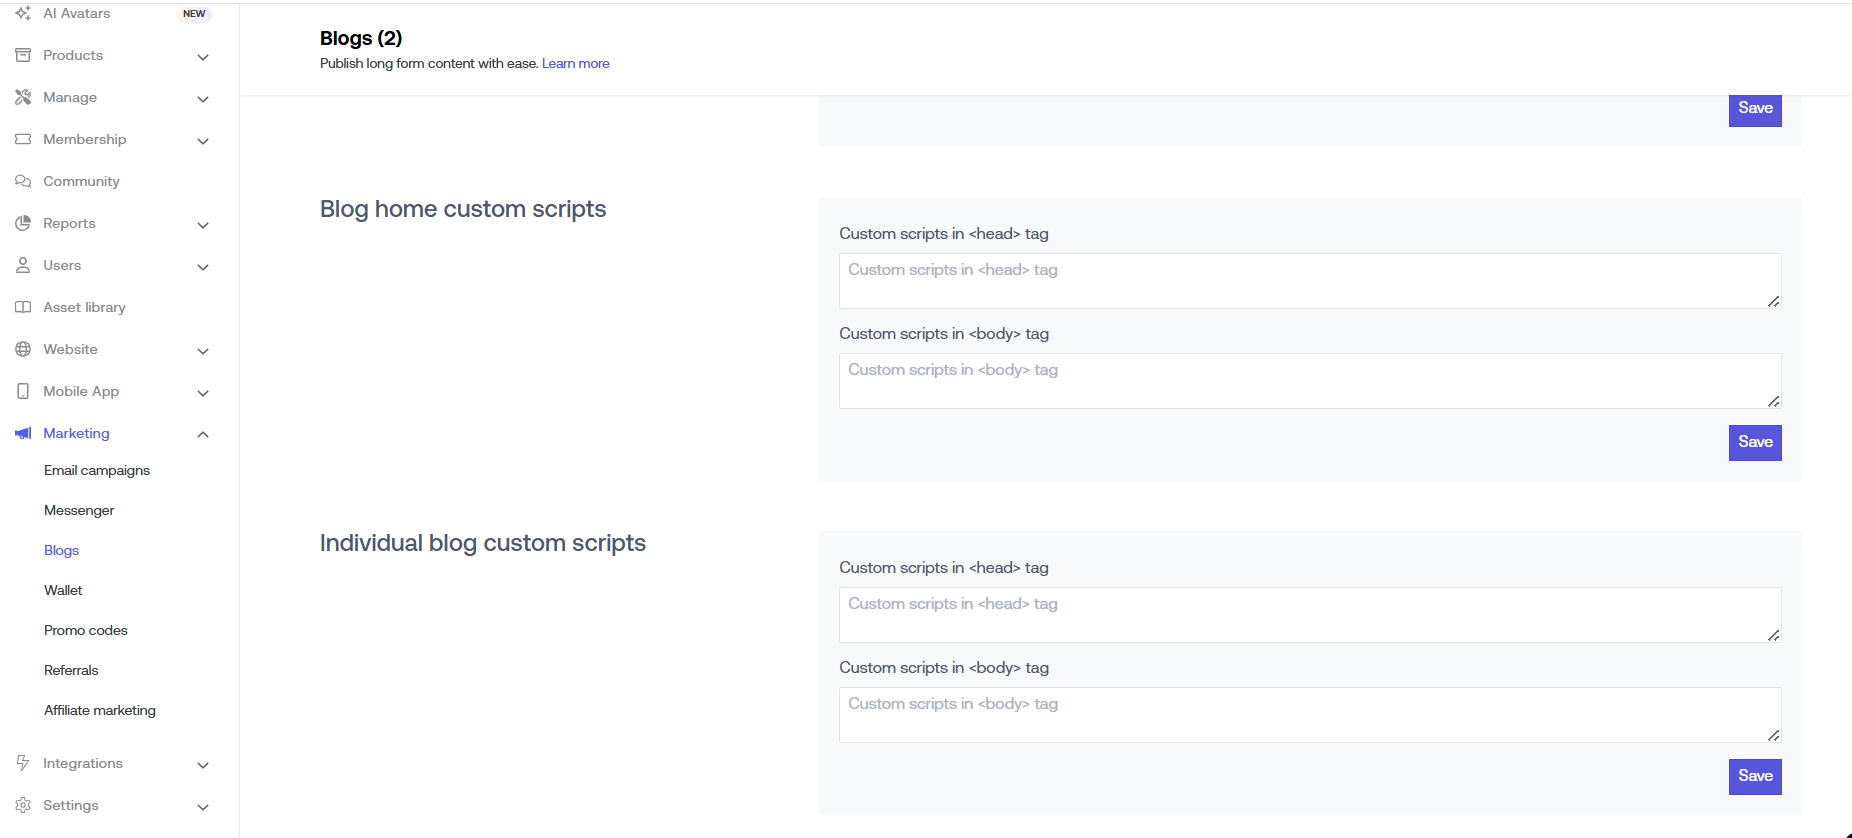This screenshot has width=1852, height=838.
Task: Click the Community chat bubbles icon
Action: click(23, 181)
